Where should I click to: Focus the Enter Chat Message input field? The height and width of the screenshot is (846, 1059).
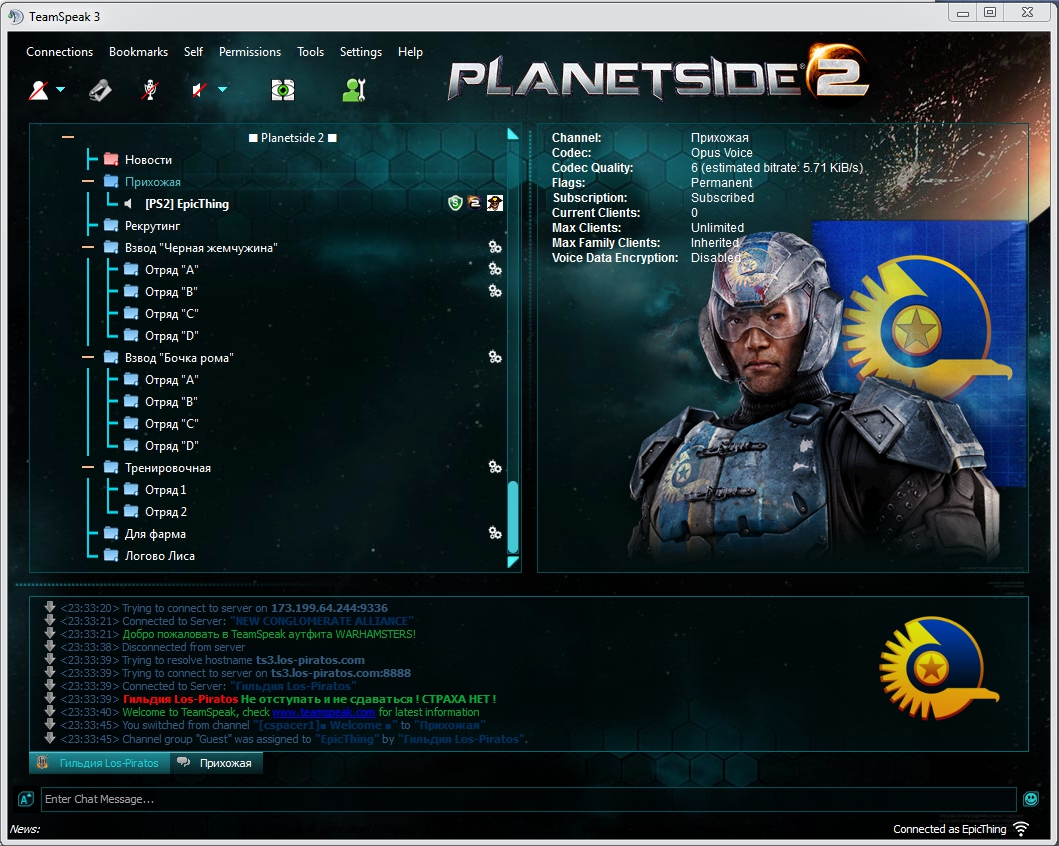pos(529,799)
